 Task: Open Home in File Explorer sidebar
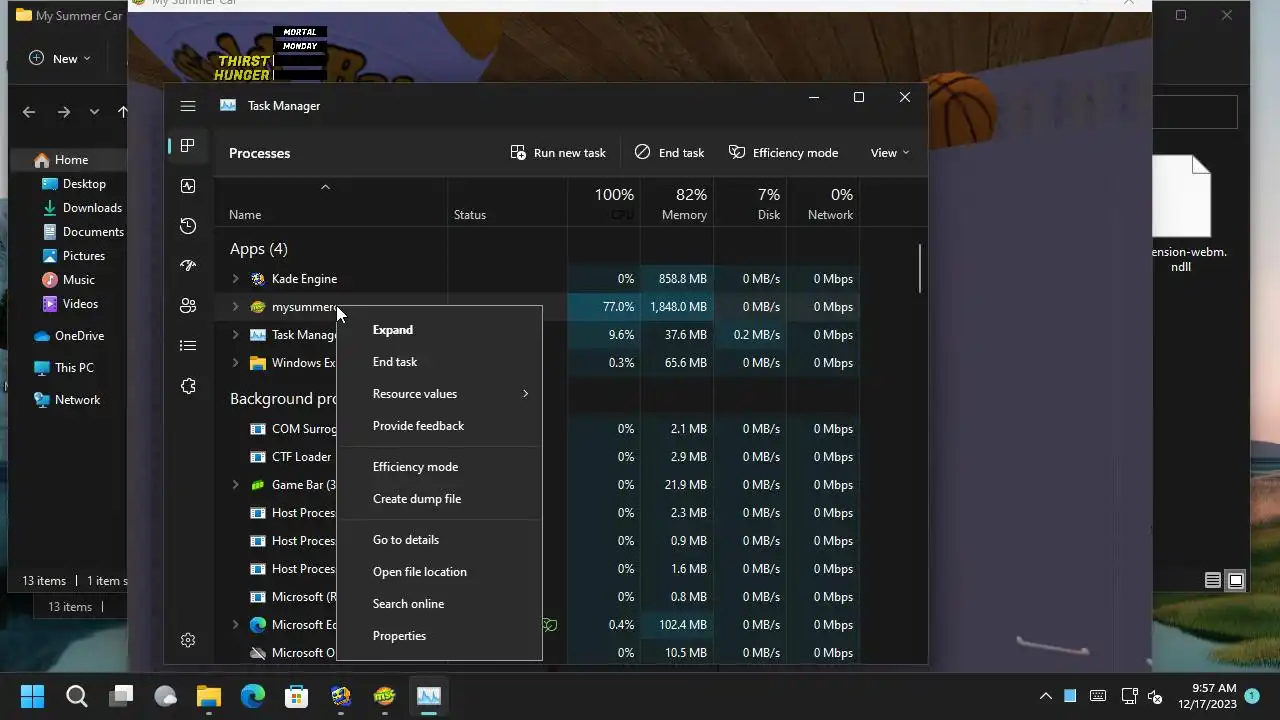pos(70,160)
